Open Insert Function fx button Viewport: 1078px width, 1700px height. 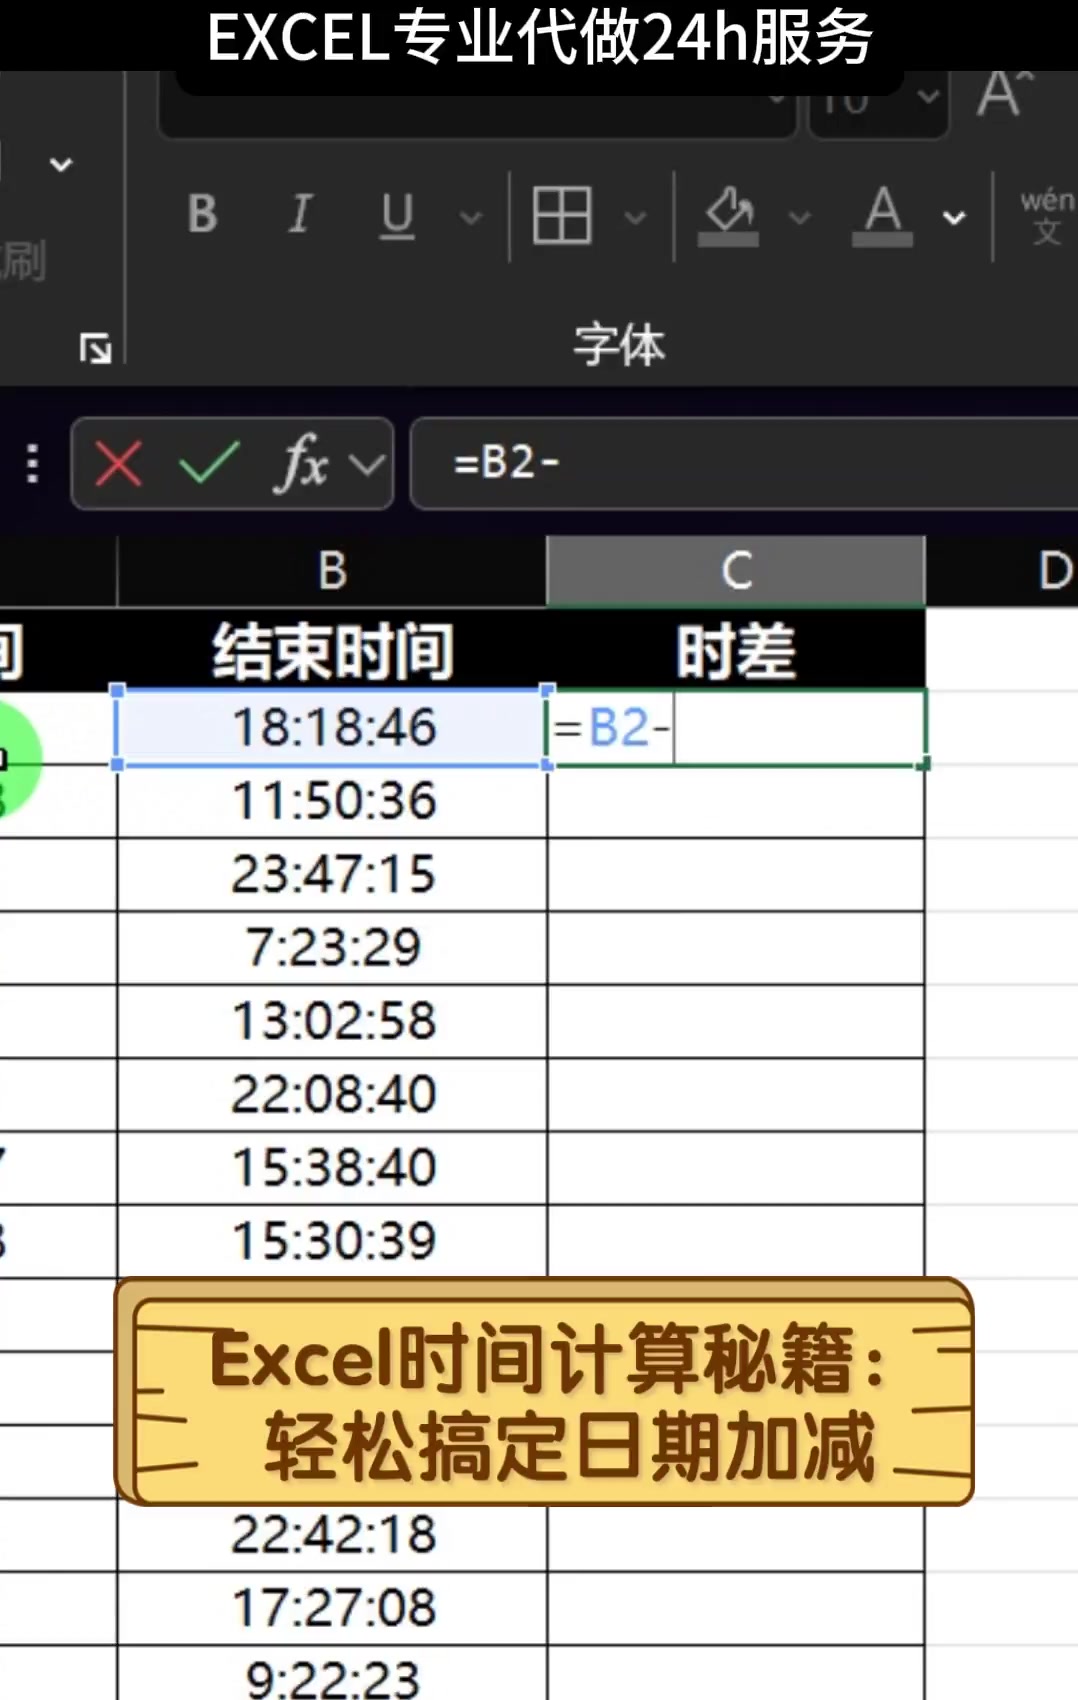click(303, 464)
